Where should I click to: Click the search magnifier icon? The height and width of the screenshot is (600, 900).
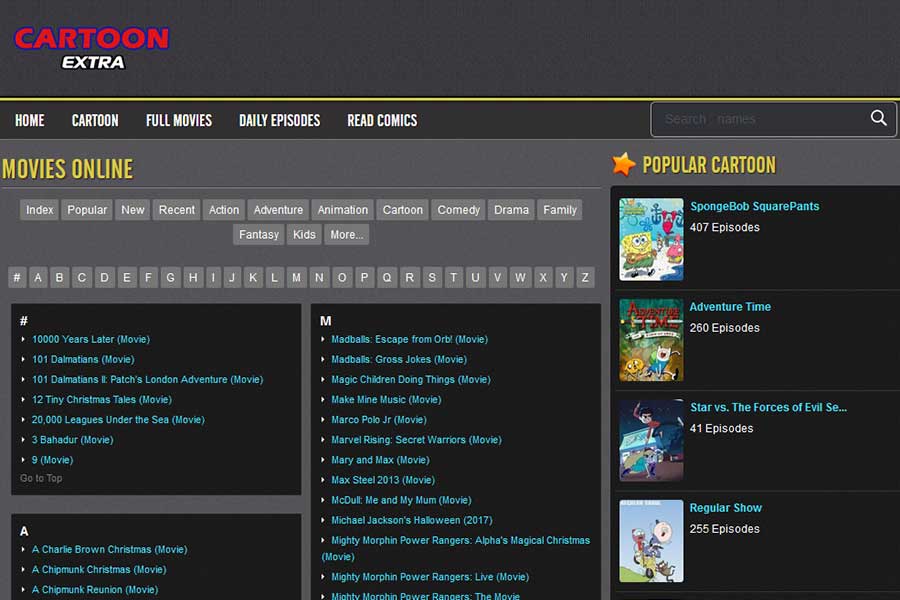tap(878, 118)
